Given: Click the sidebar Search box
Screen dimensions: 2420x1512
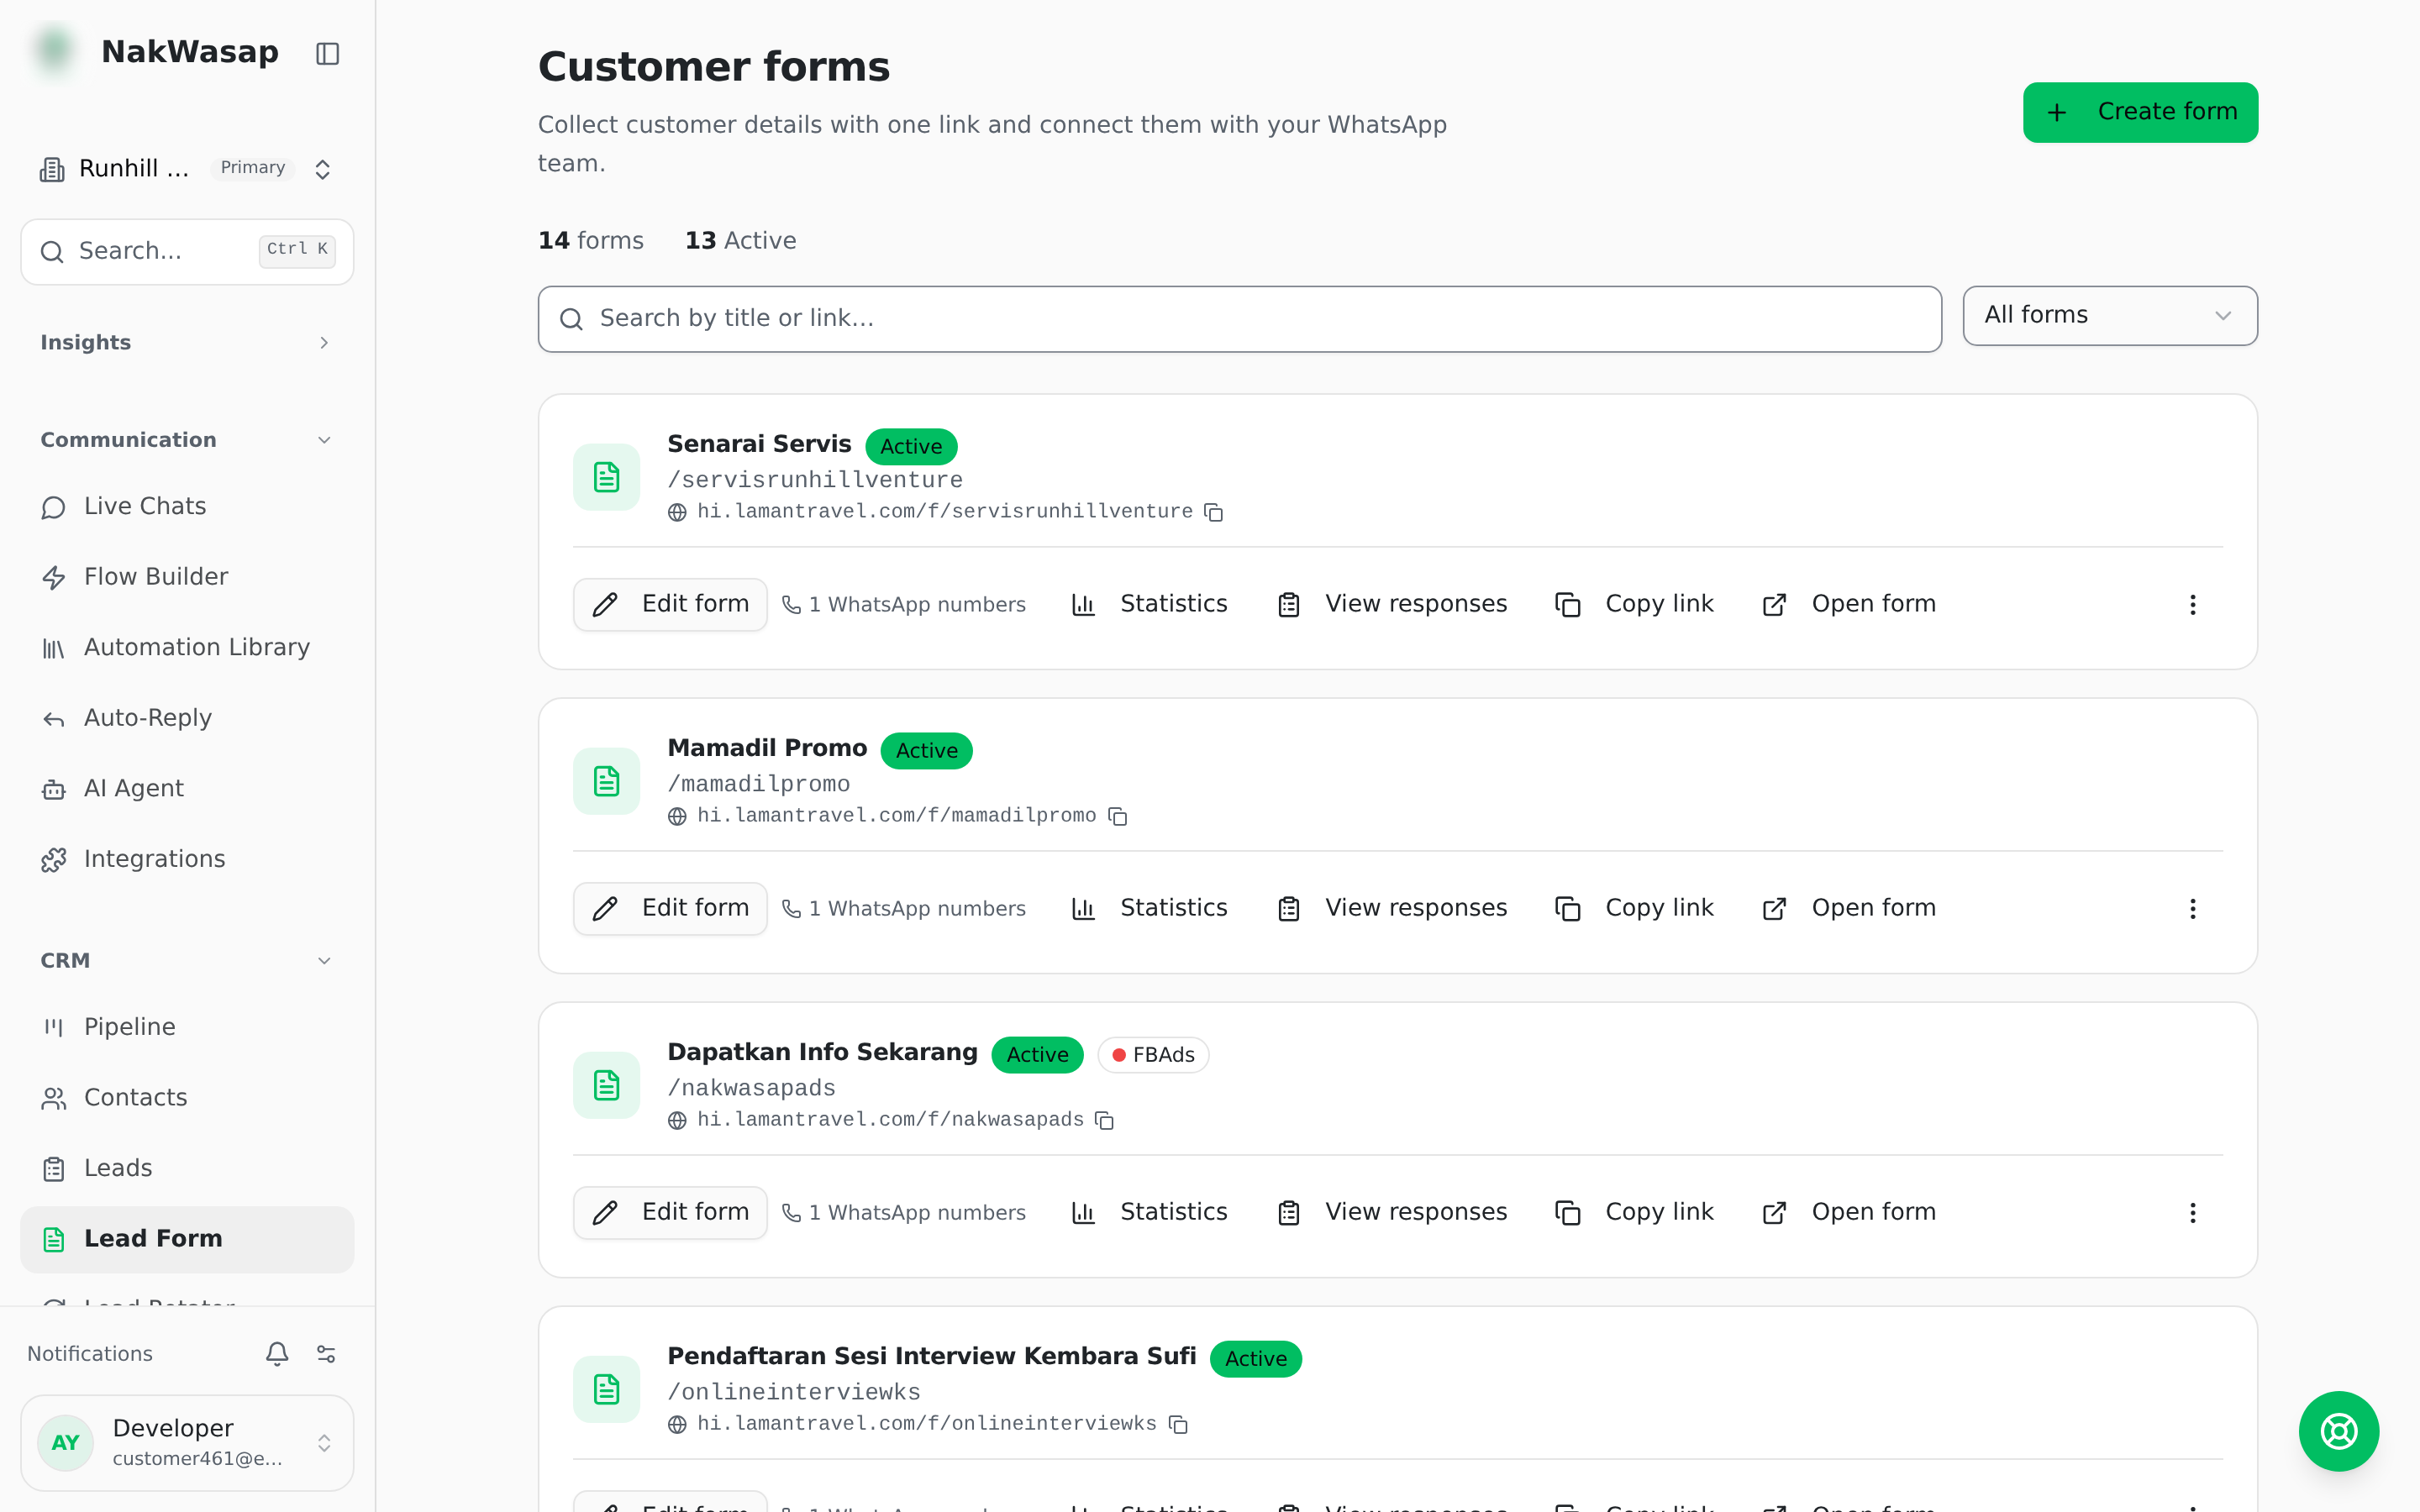Looking at the screenshot, I should [x=187, y=251].
